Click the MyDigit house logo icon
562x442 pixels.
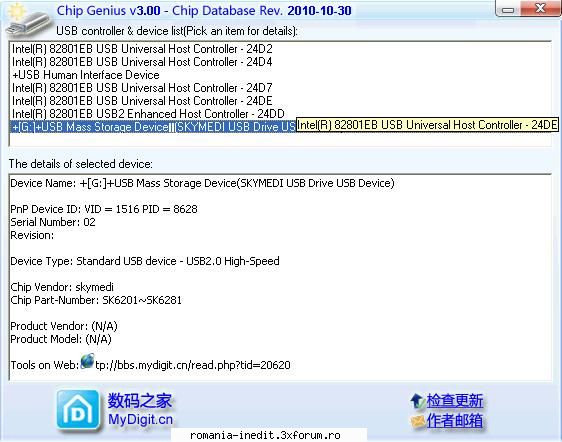tap(78, 410)
